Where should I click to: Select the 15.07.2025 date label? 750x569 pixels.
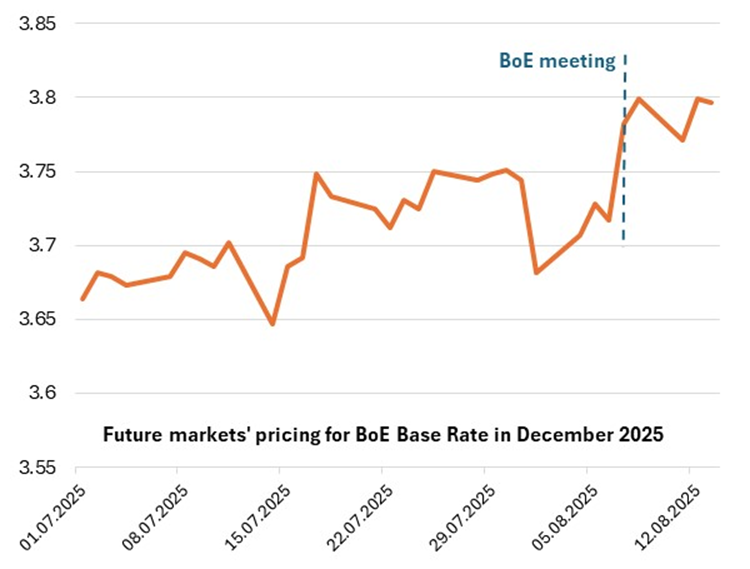point(259,516)
